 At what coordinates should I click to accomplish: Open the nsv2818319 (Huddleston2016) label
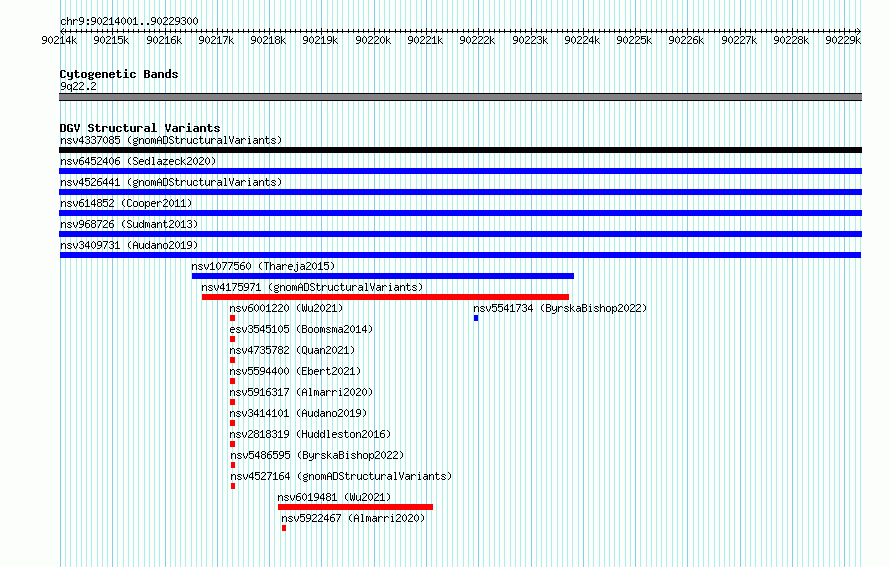(x=310, y=434)
